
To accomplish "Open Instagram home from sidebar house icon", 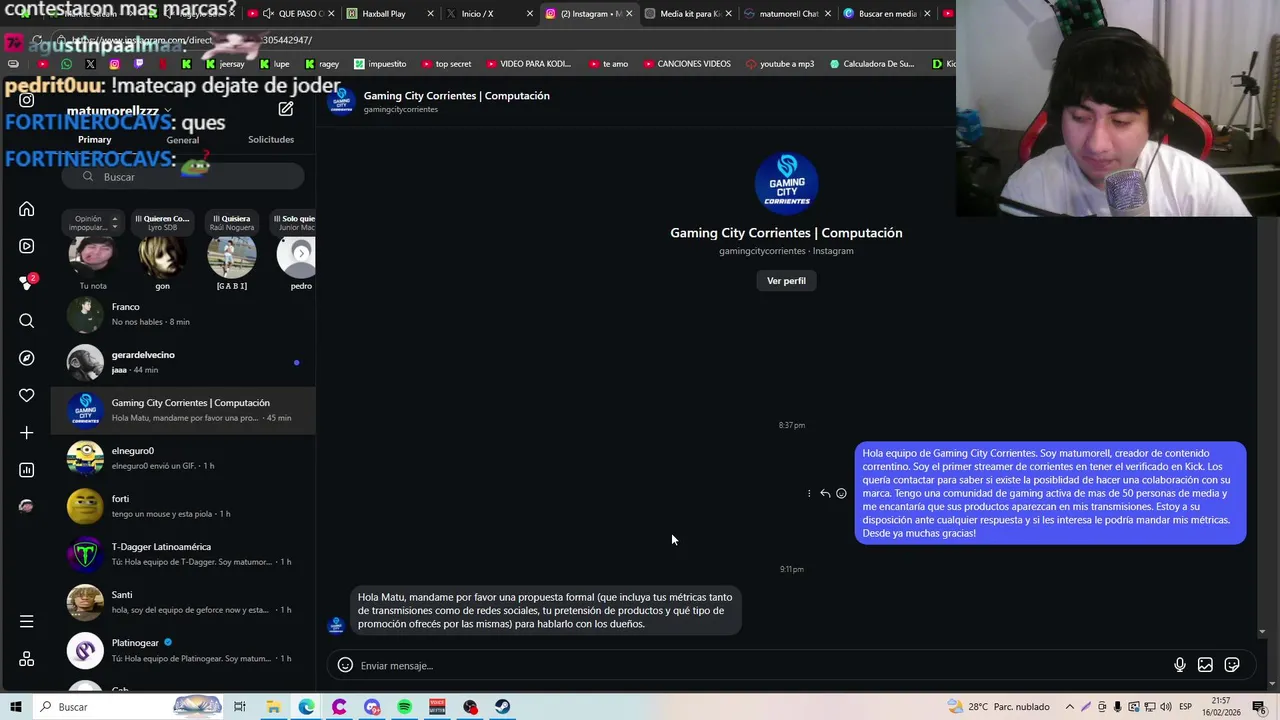I will coord(27,209).
